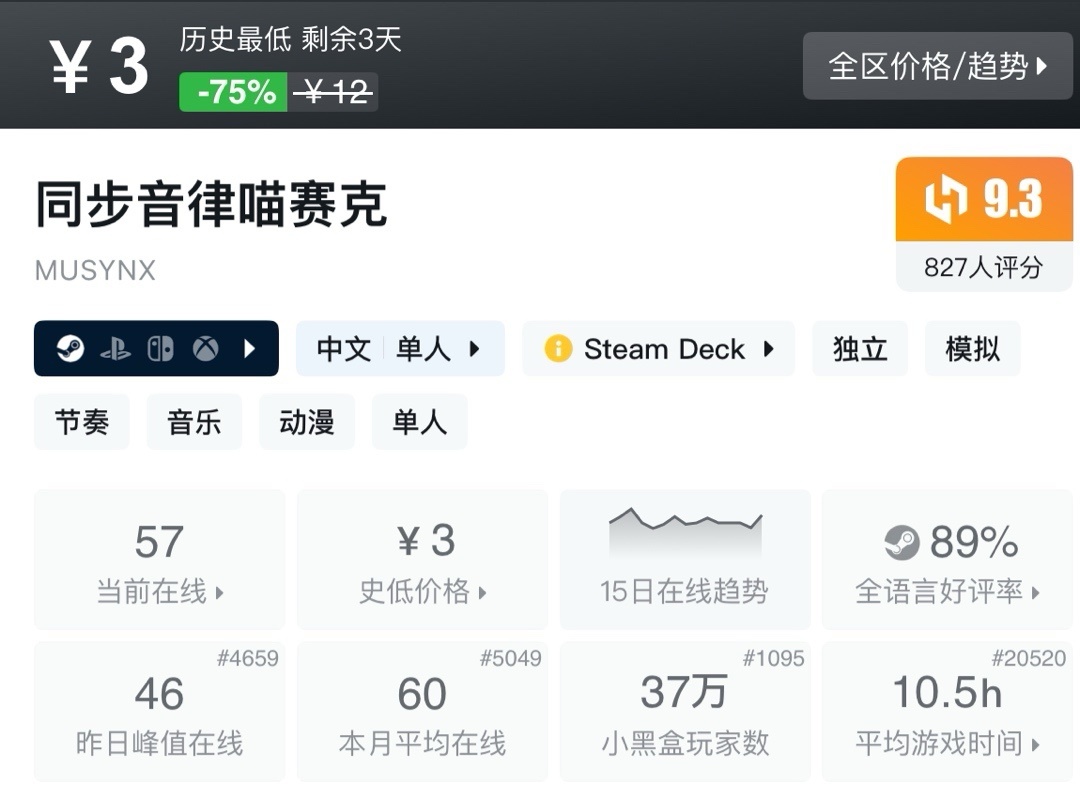Select the 独立 tag
1080x798 pixels.
click(x=860, y=349)
